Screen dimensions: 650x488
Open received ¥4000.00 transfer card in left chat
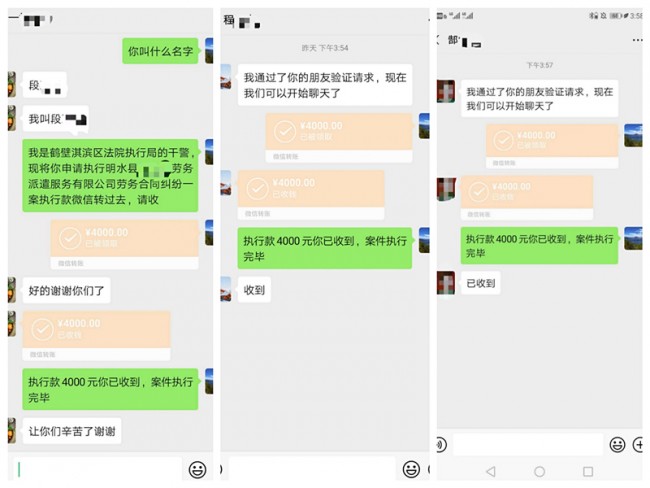tap(97, 335)
